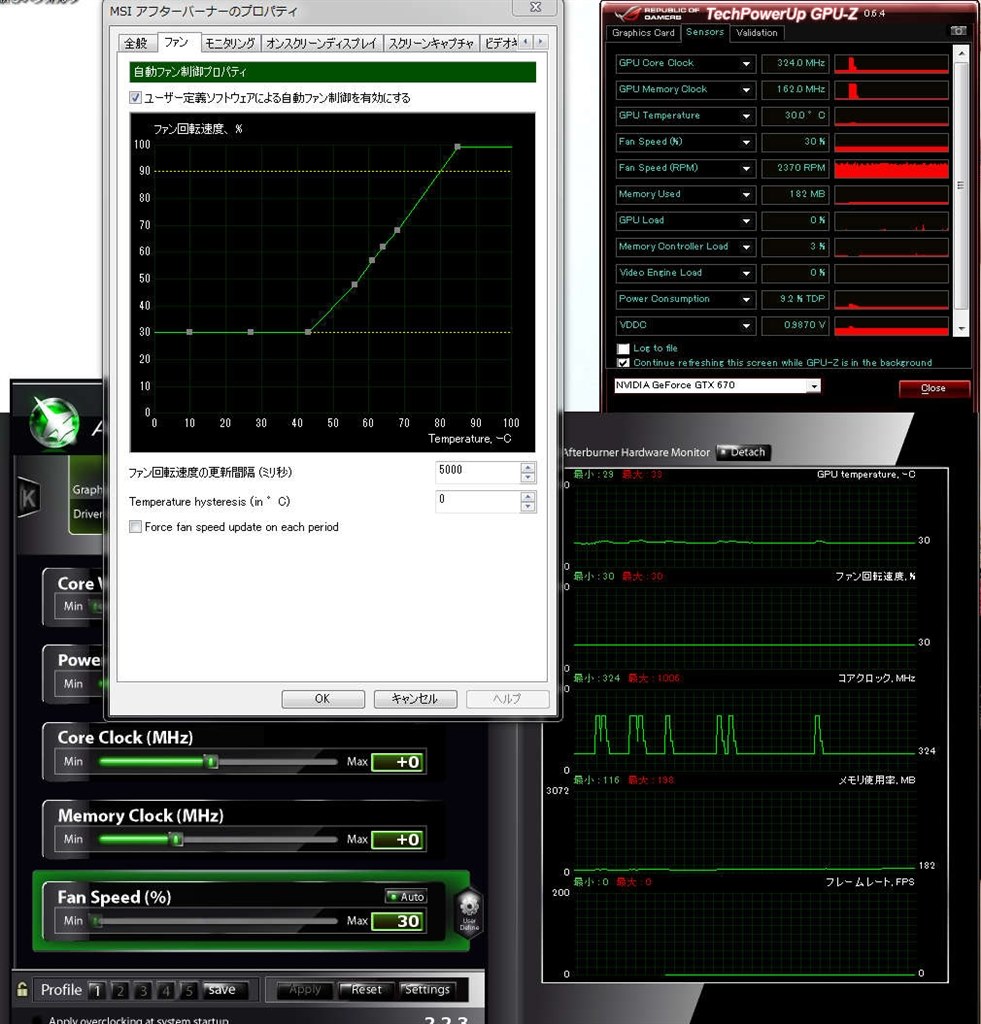Click the Core Clock slider handle

pyautogui.click(x=211, y=761)
